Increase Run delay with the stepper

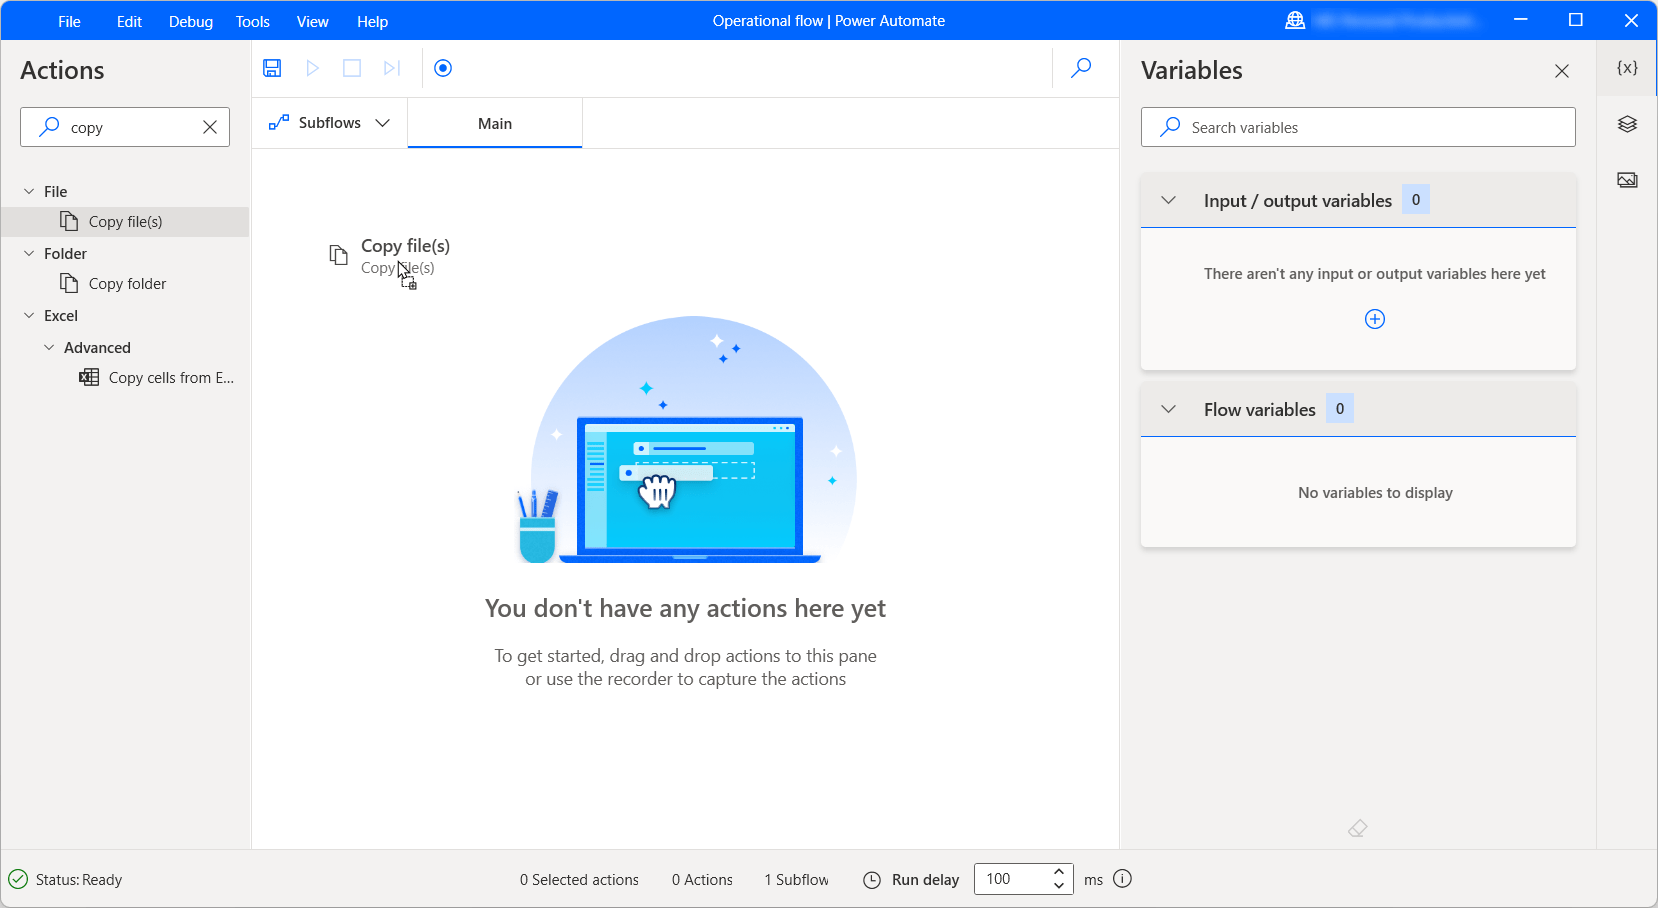[x=1059, y=872]
